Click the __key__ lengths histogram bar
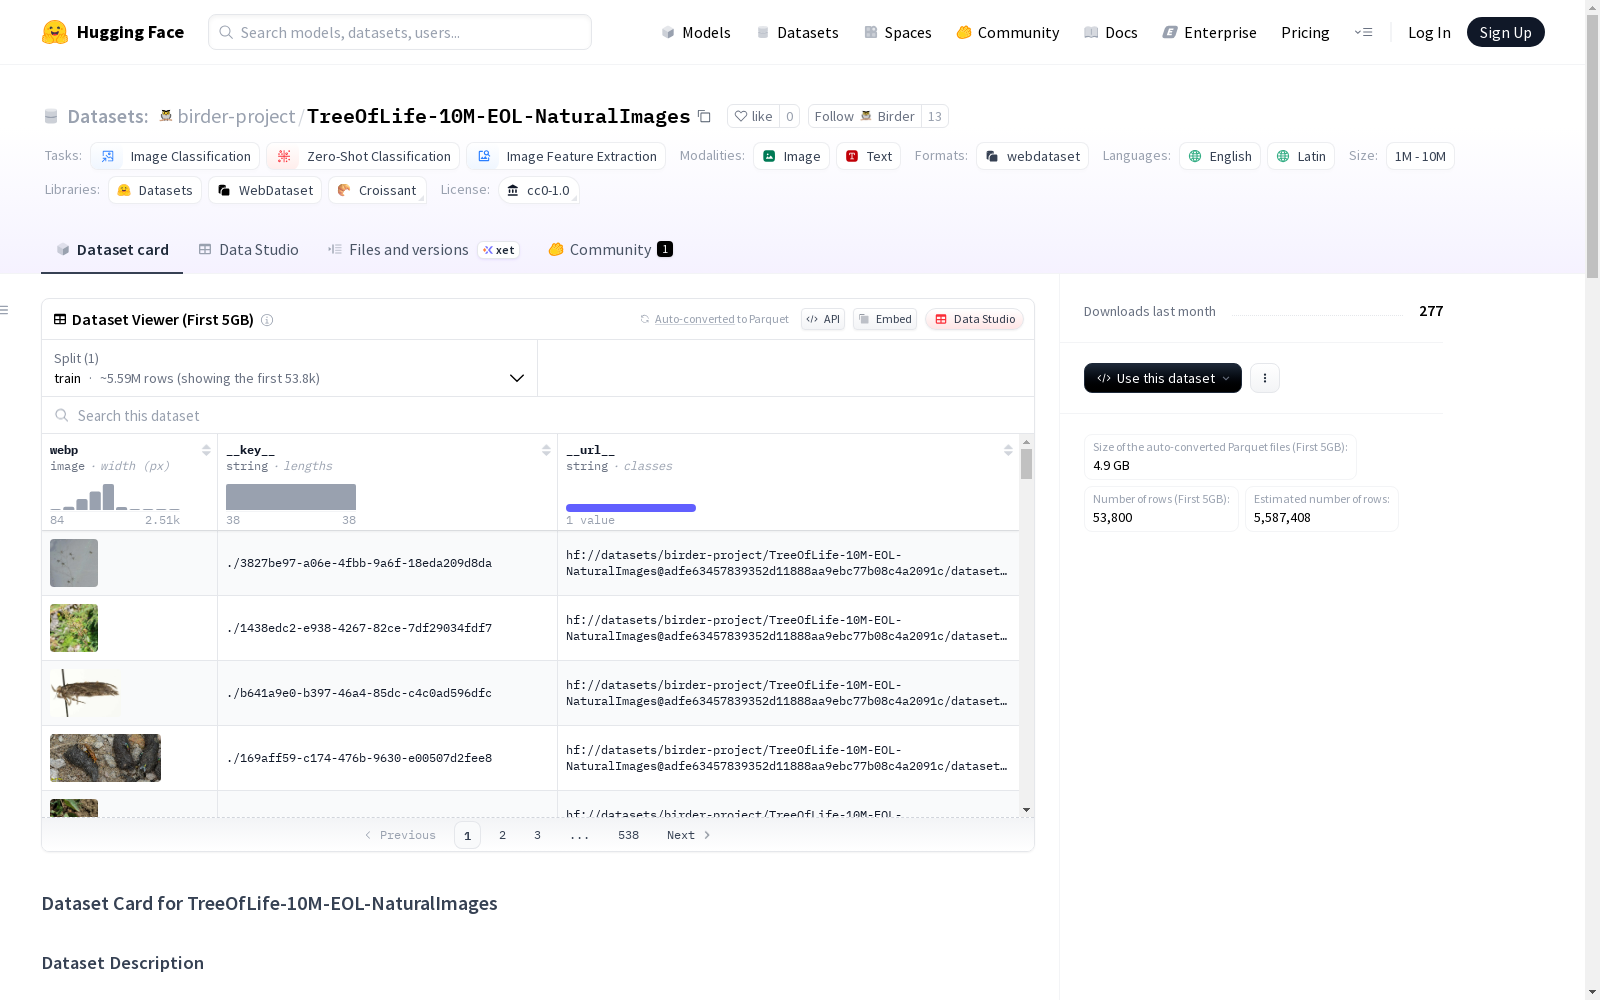Viewport: 1600px width, 1000px height. tap(291, 497)
